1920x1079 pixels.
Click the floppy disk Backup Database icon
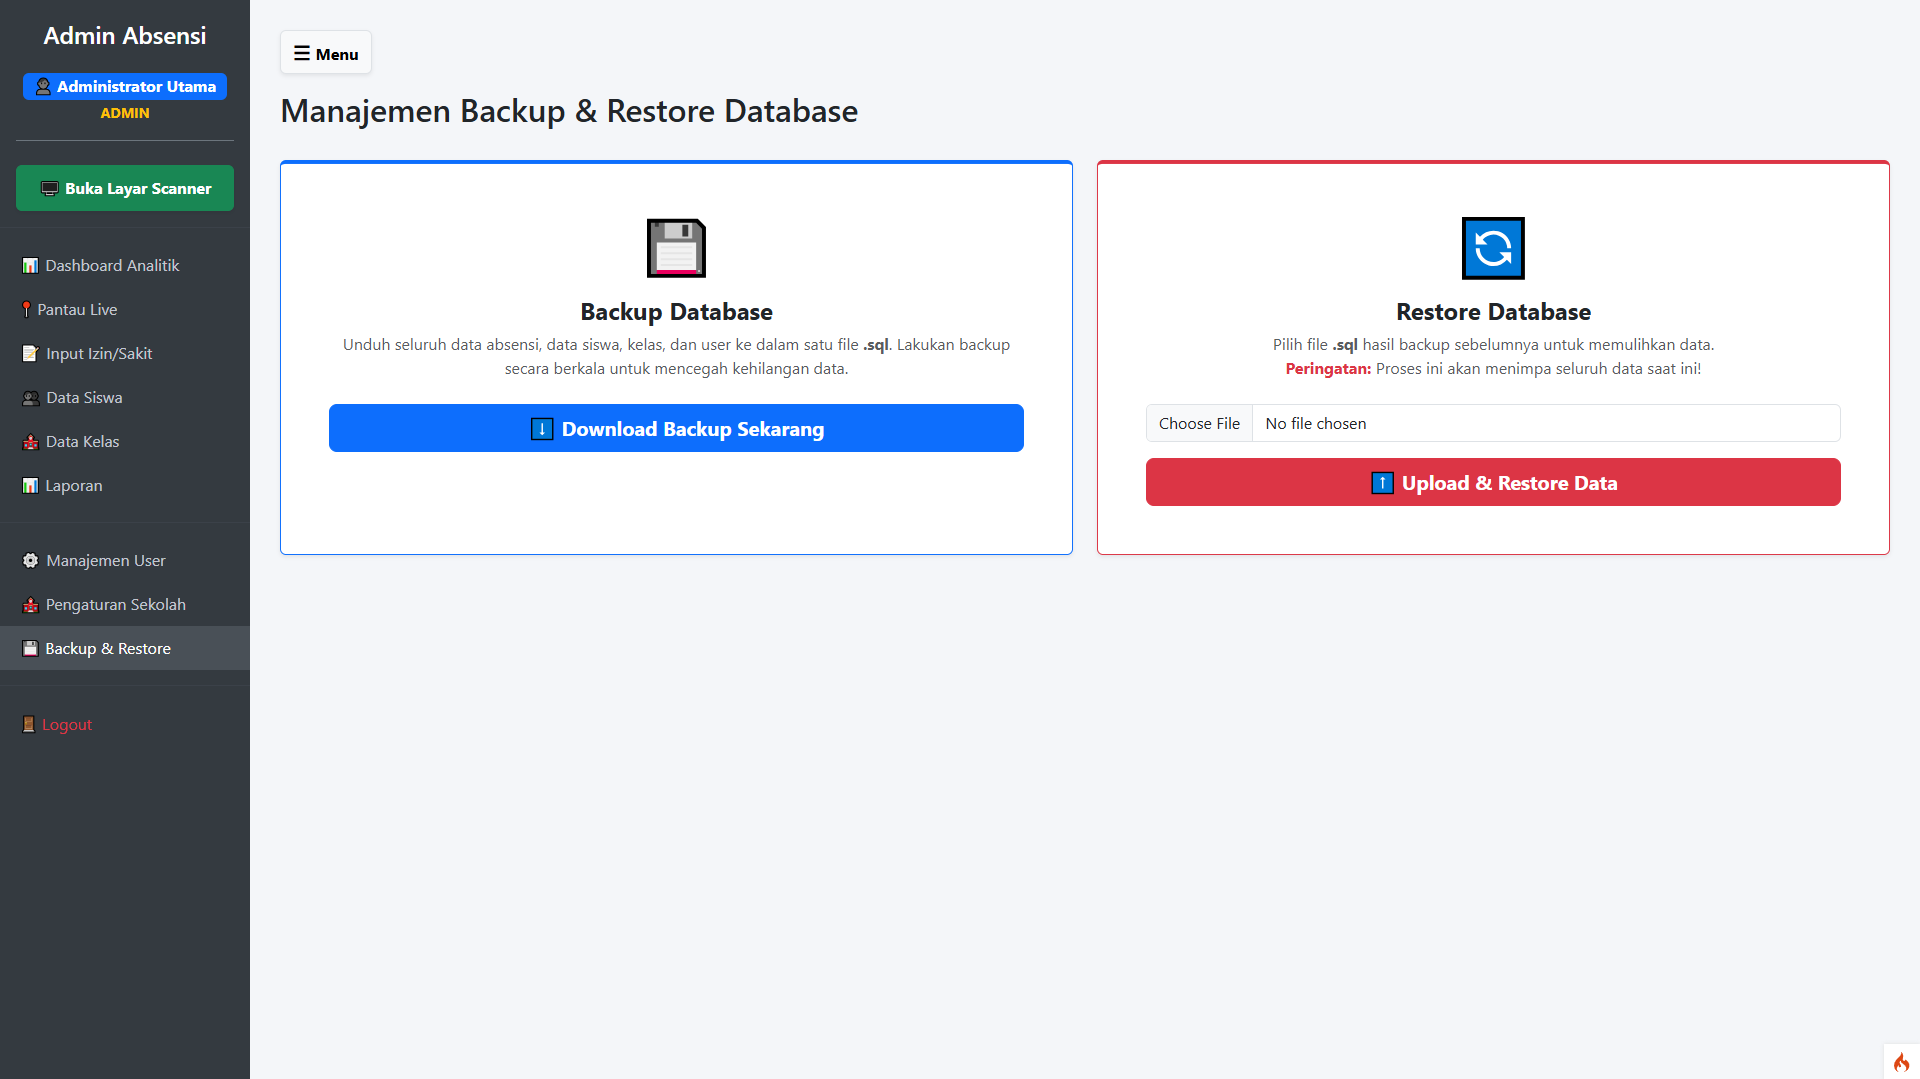pos(676,248)
